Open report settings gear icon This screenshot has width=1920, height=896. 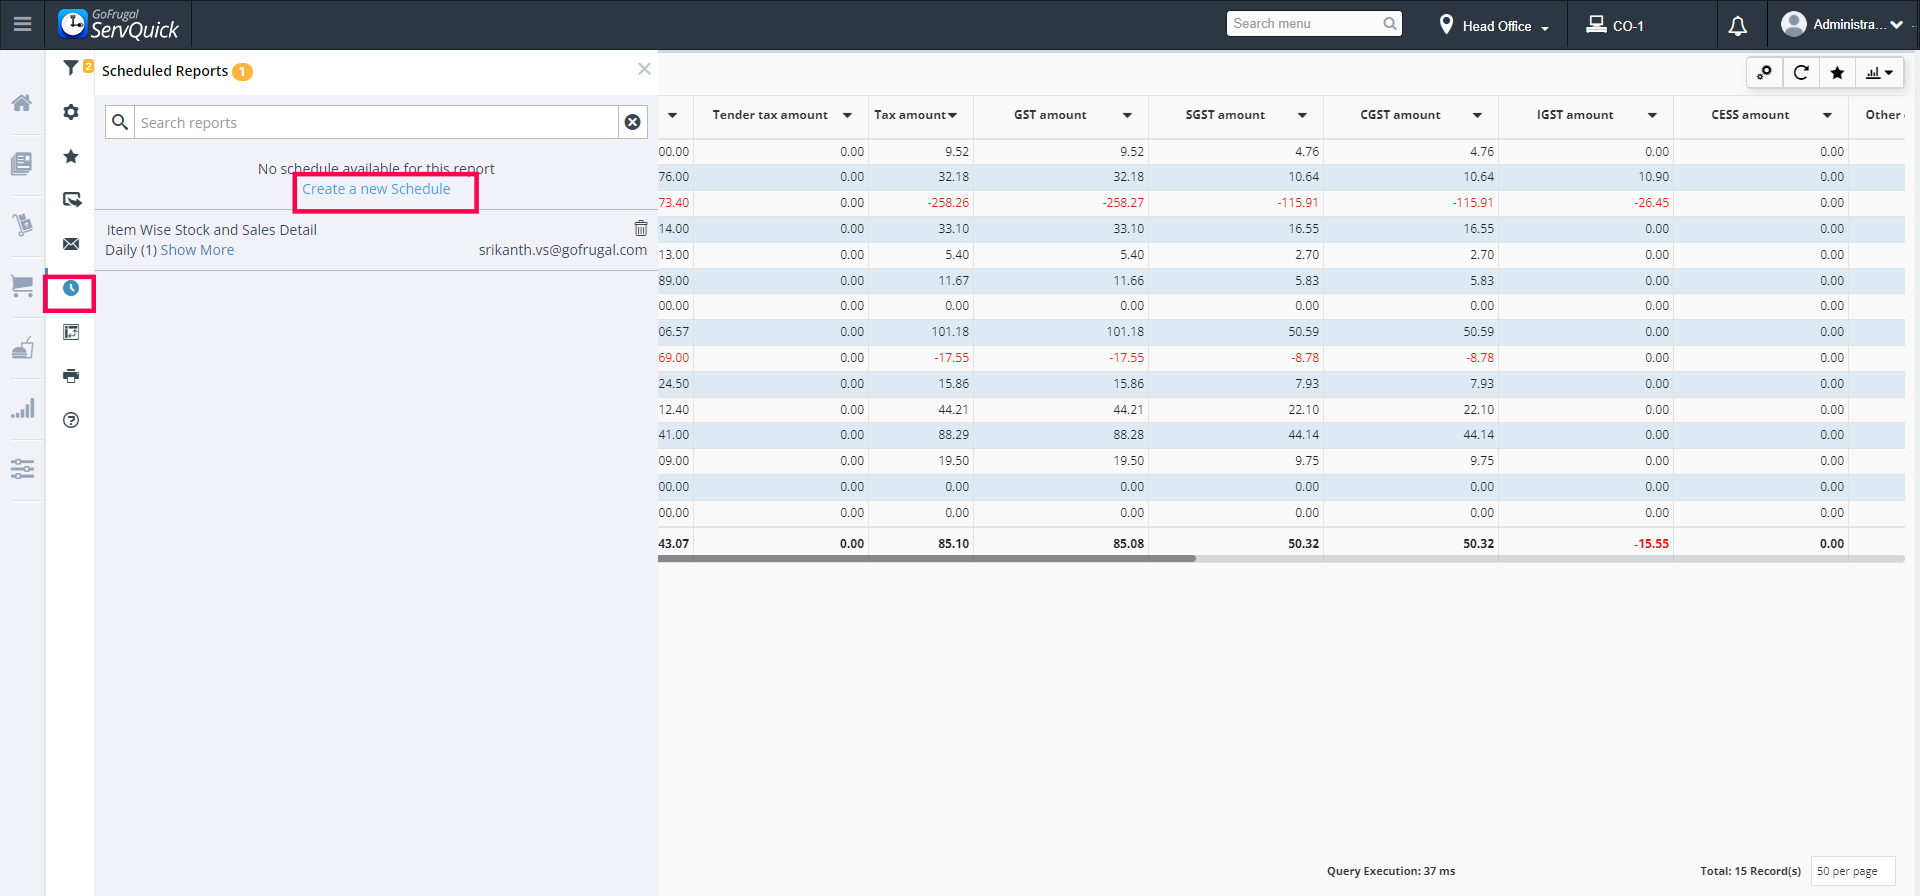[71, 112]
